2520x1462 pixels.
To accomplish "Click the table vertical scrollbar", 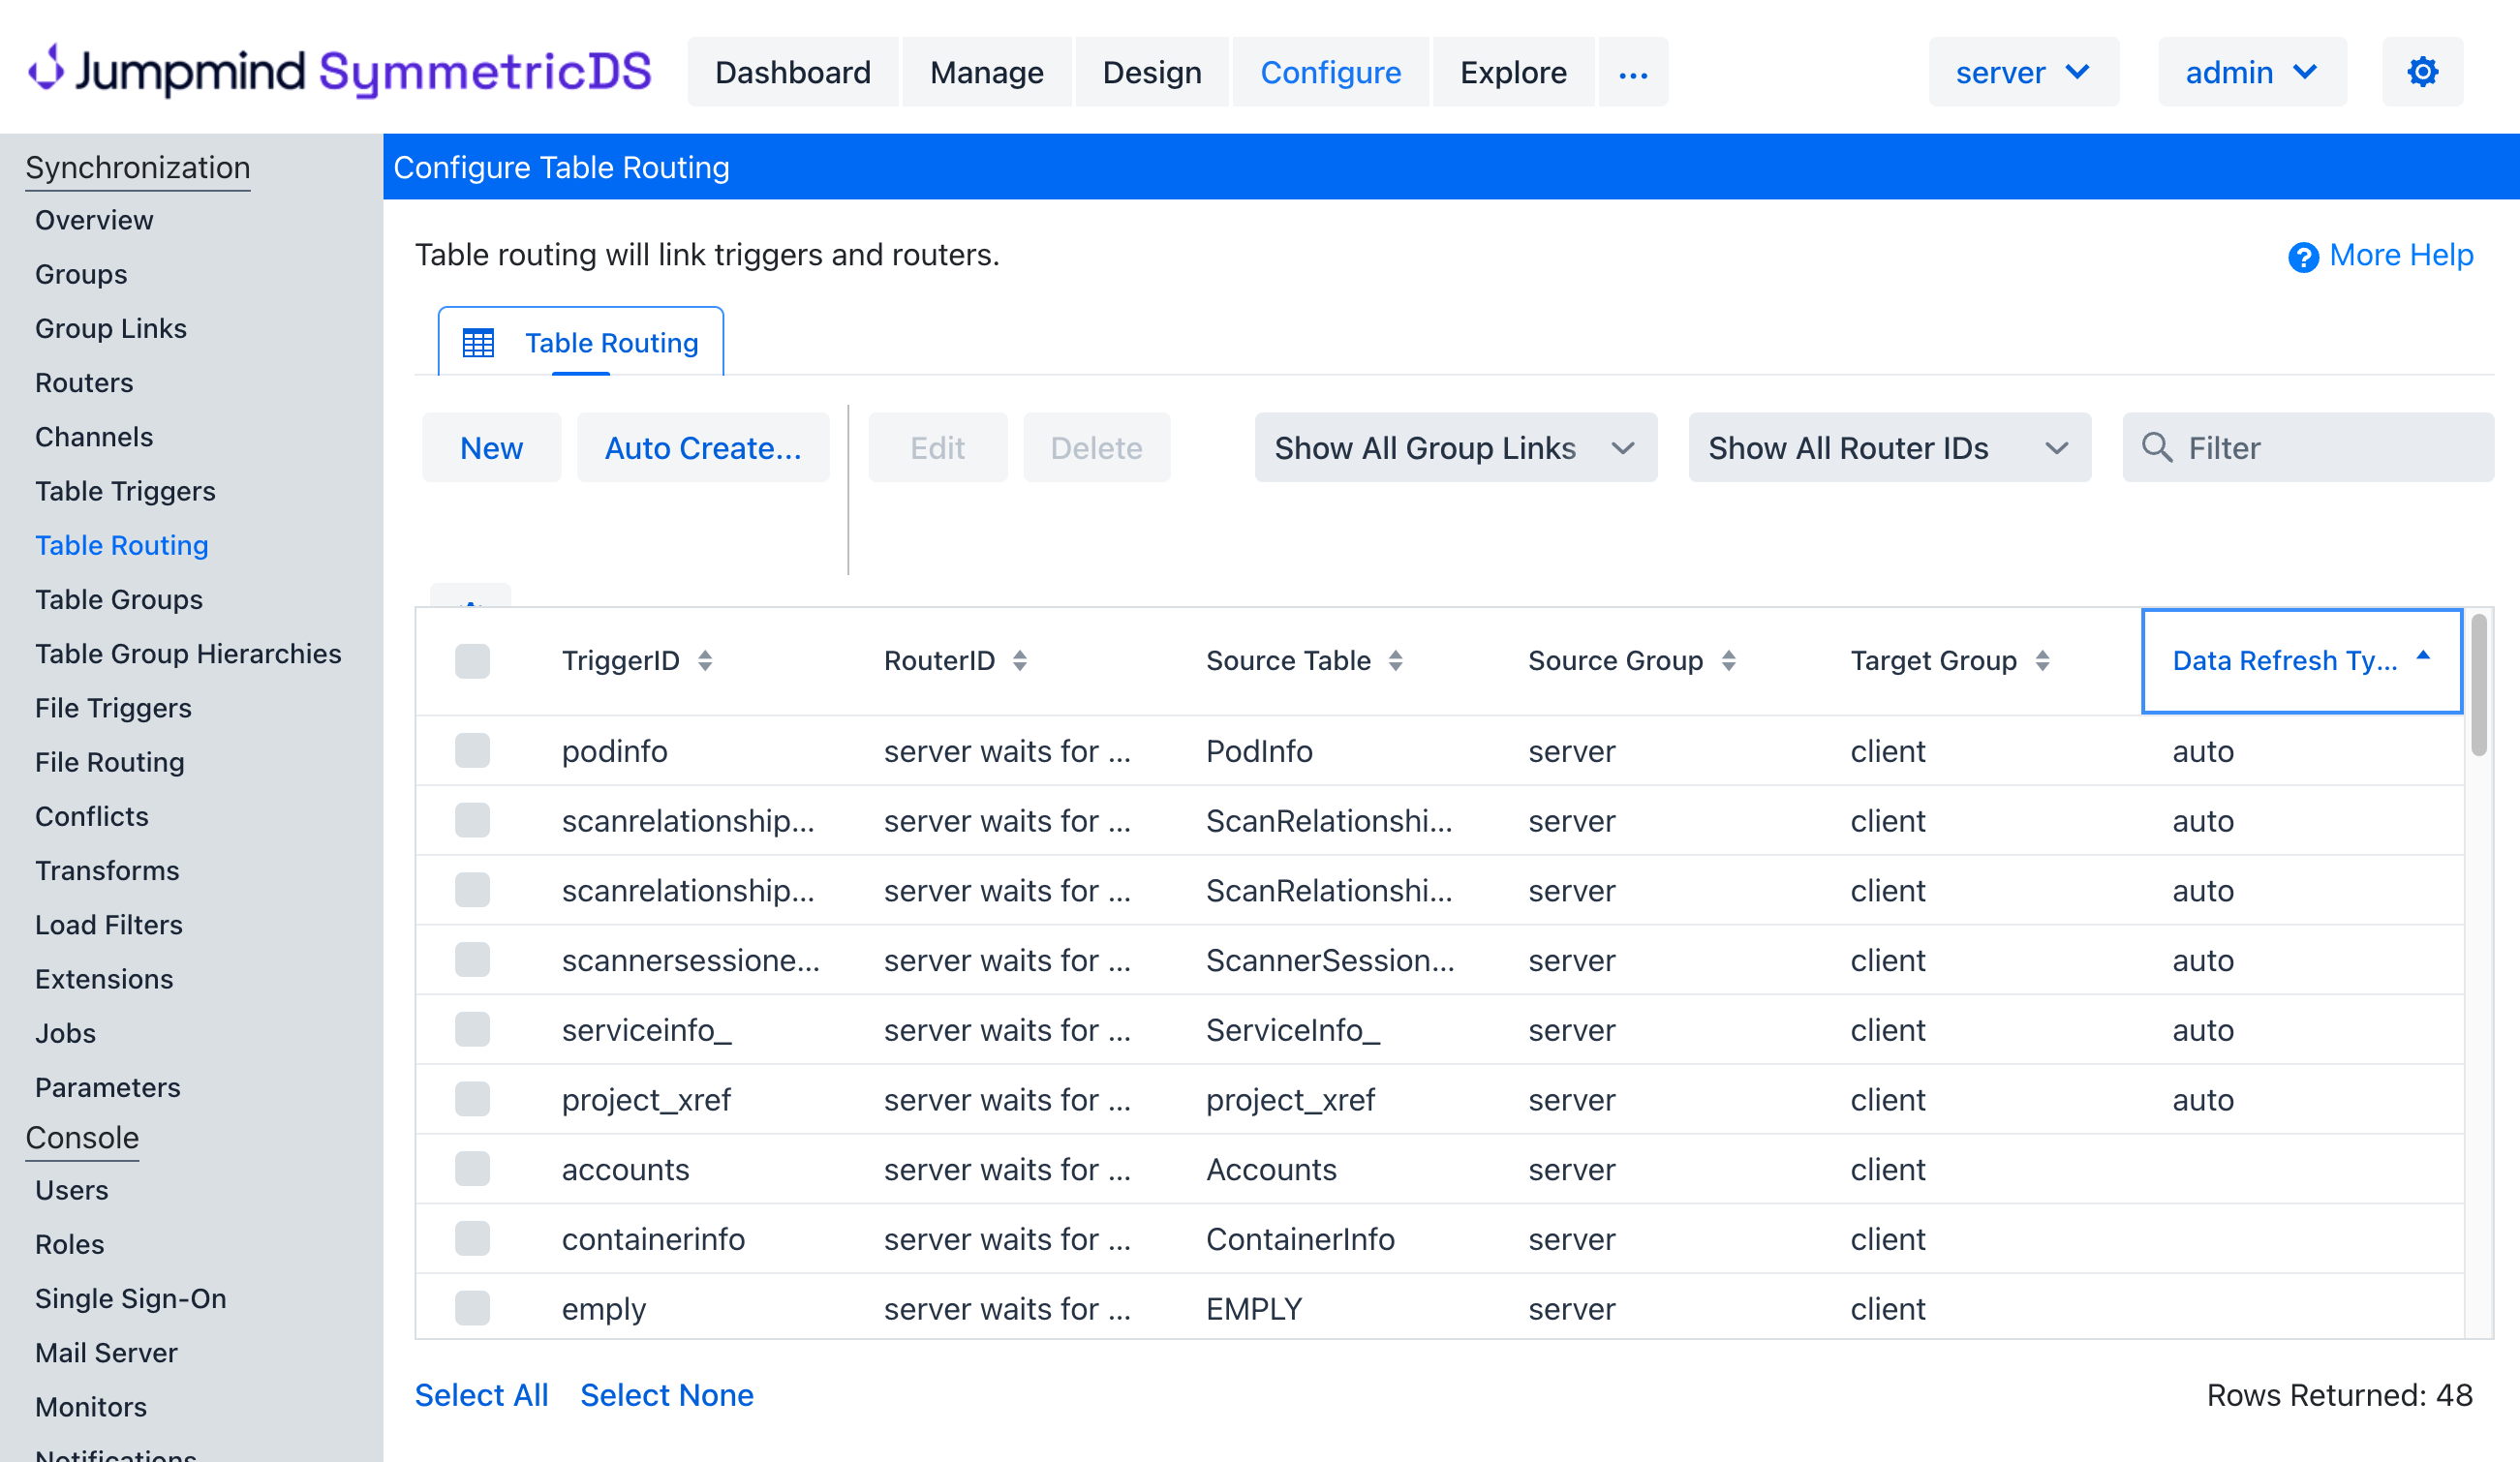I will 2478,686.
